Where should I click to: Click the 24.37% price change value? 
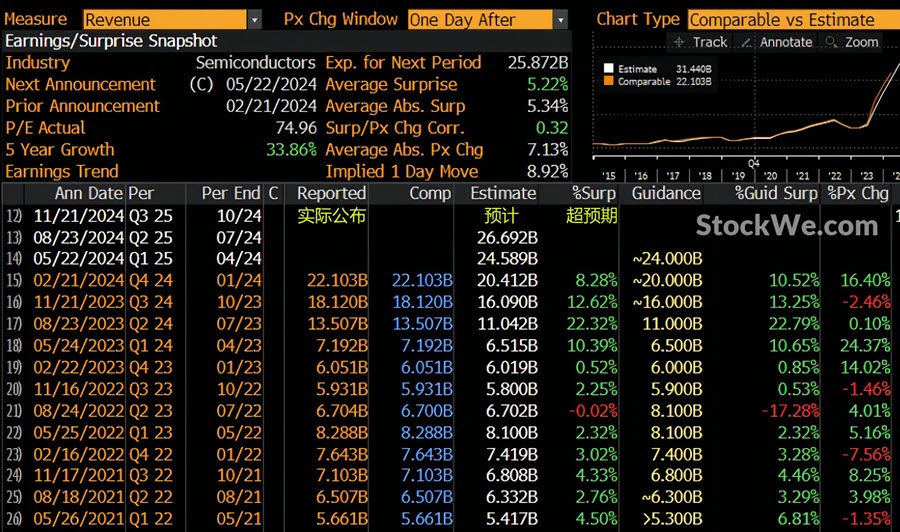[865, 345]
